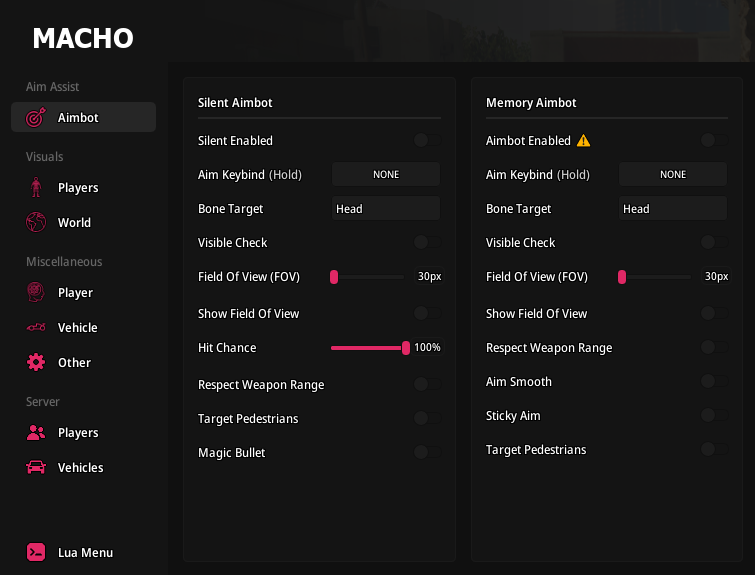Viewport: 755px width, 575px height.
Task: Toggle the Sticky Aim switch
Action: pos(714,416)
